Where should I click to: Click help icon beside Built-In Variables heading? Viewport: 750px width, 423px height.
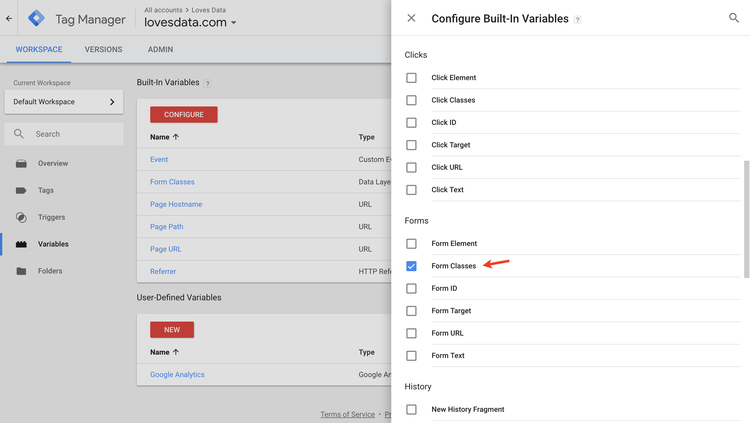(x=207, y=83)
